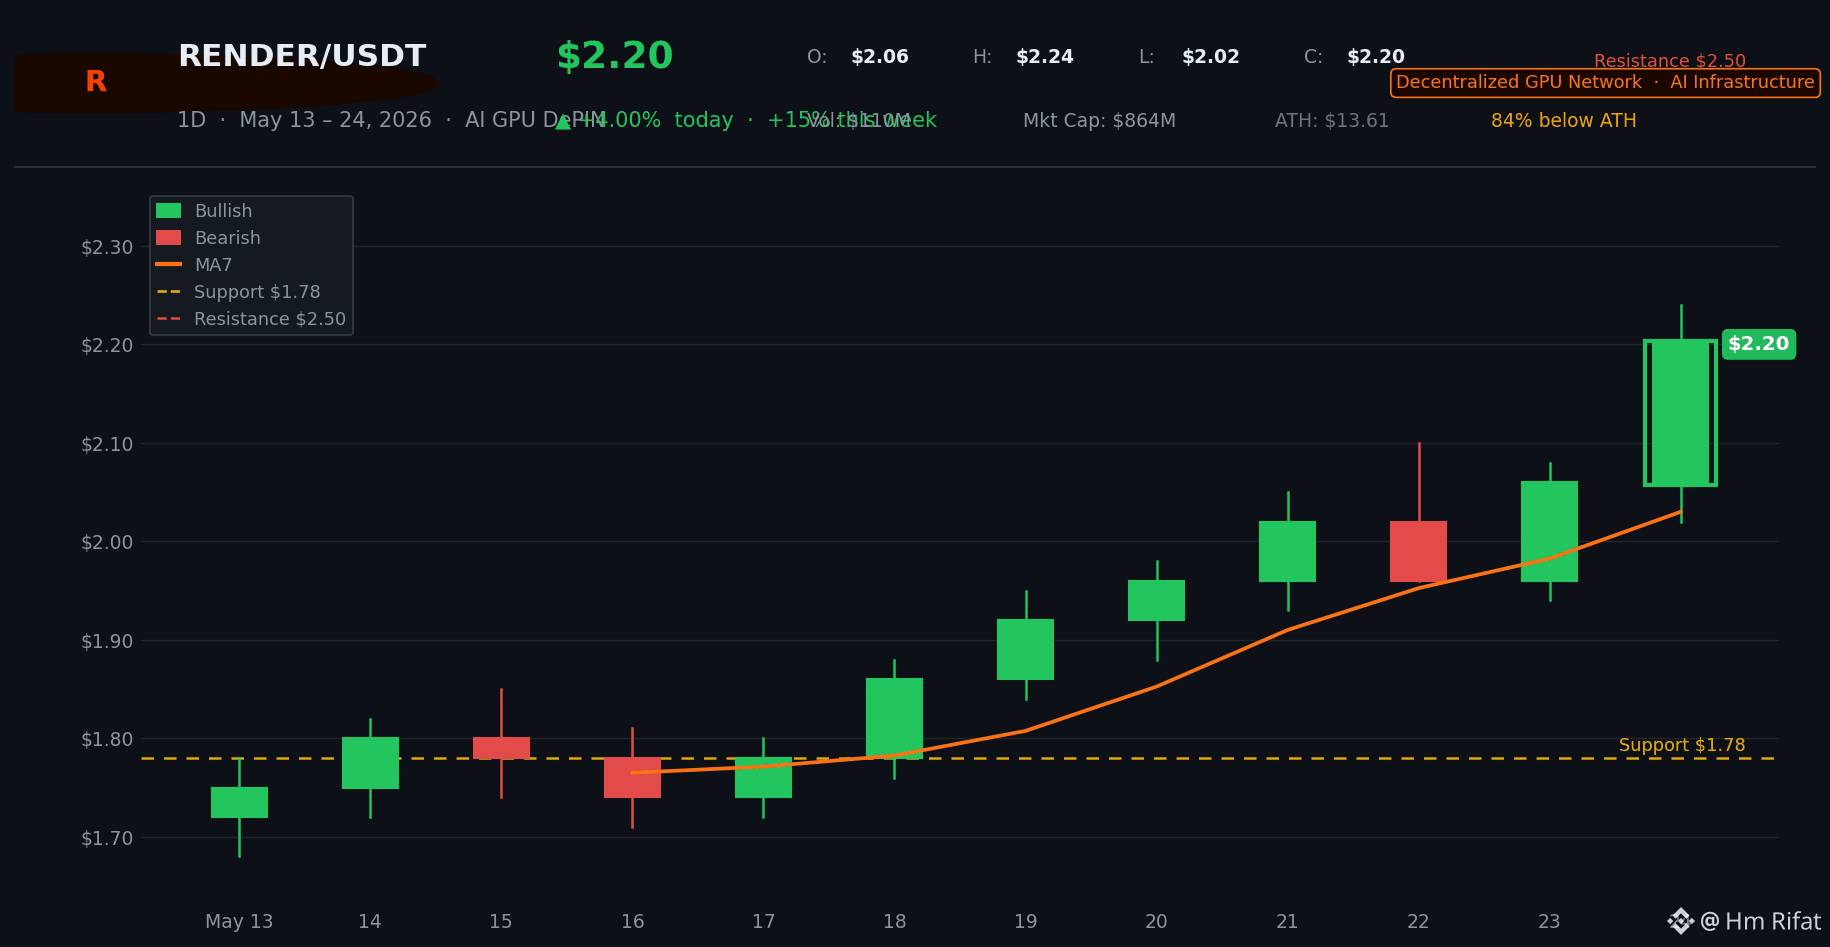Select the green candle for May 17

click(x=763, y=777)
